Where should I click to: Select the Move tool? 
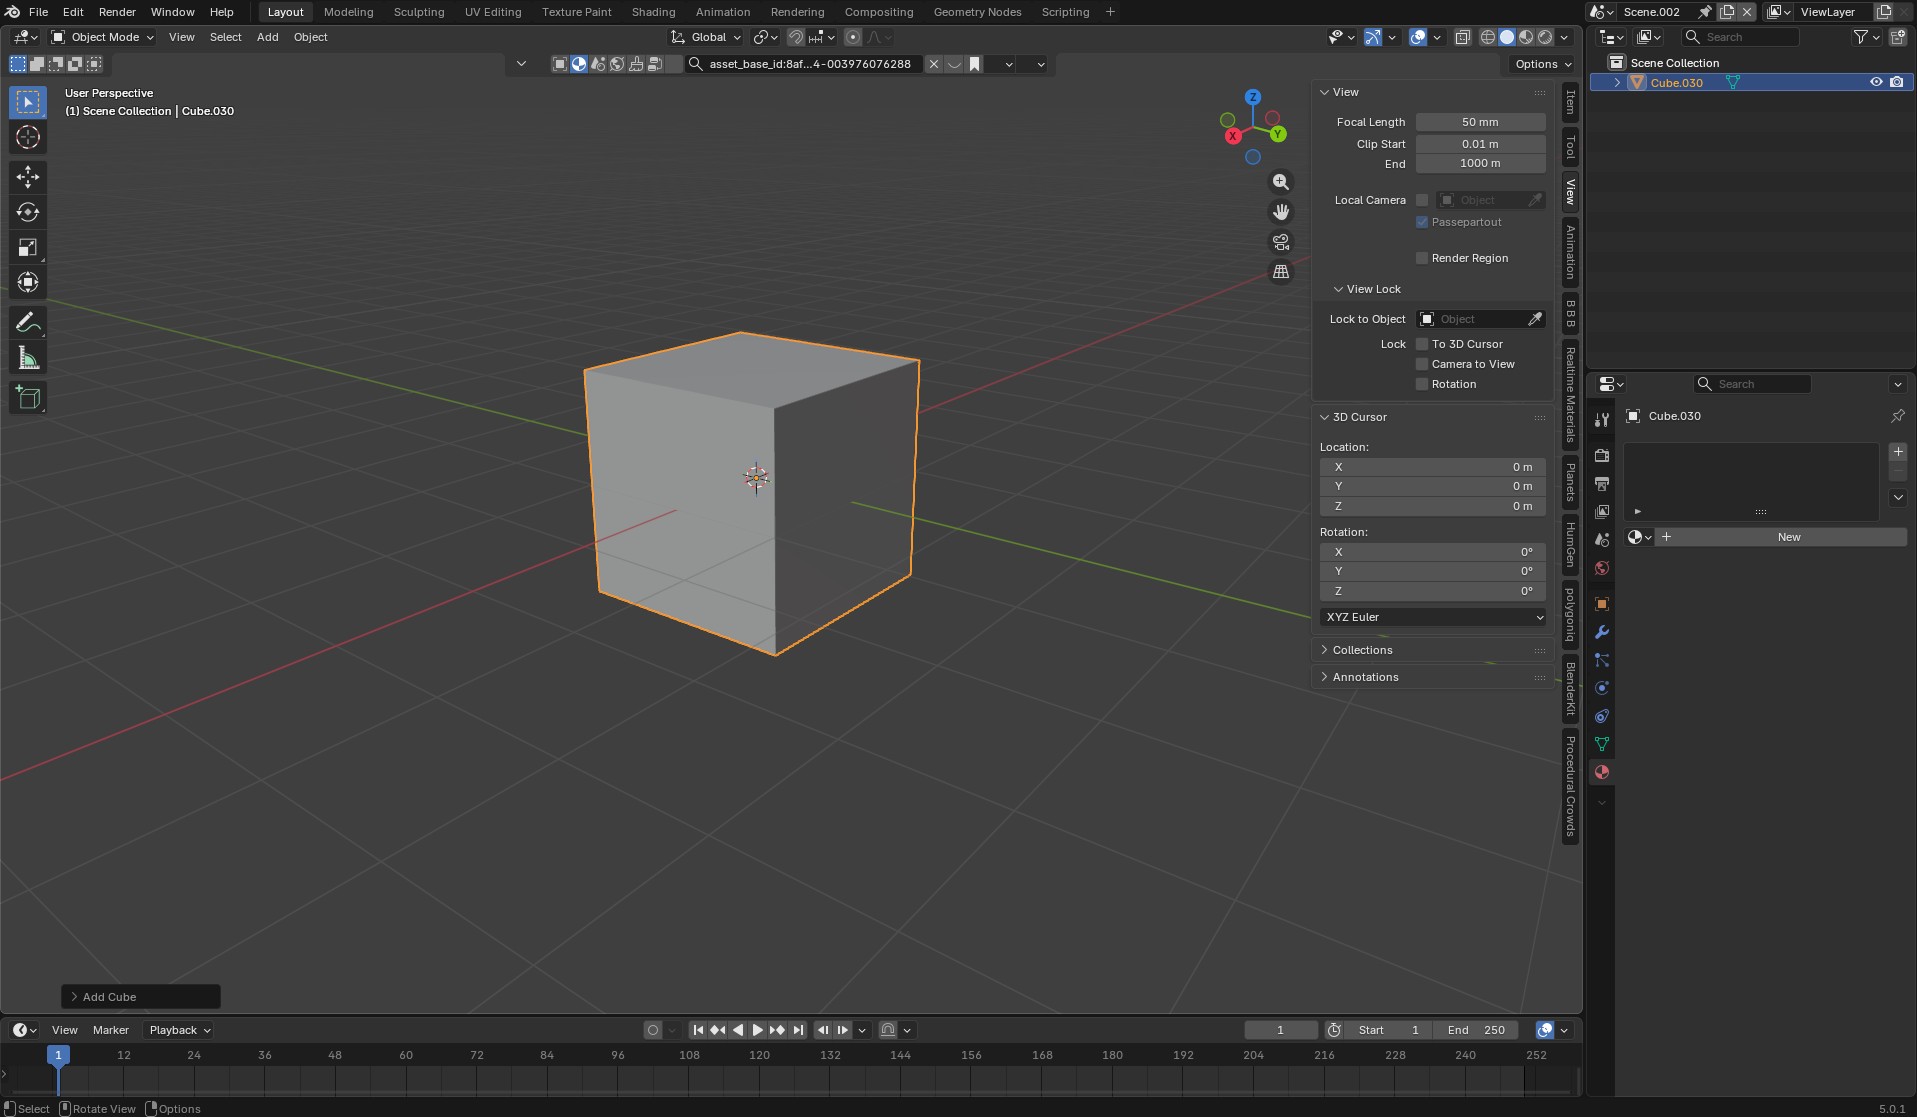(28, 177)
